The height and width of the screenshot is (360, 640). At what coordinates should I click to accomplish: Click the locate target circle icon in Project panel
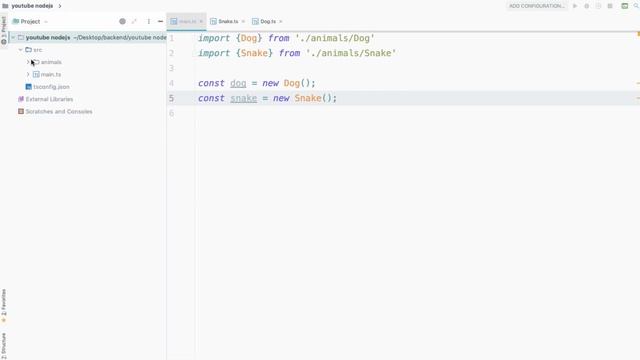pos(122,21)
